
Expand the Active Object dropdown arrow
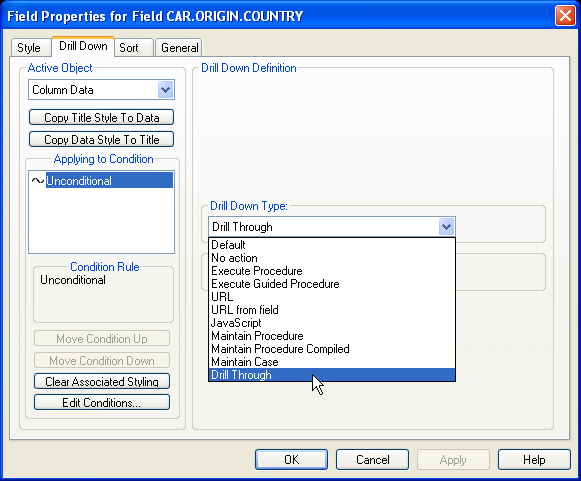pyautogui.click(x=165, y=90)
